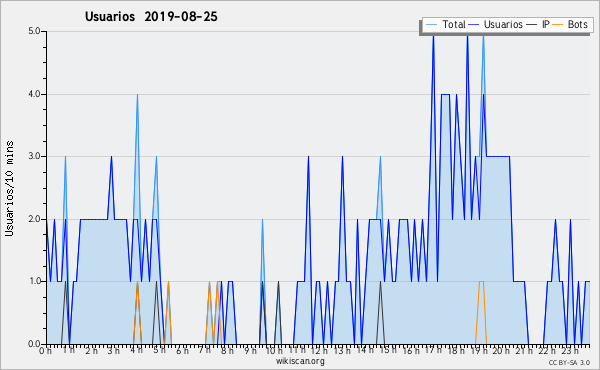The width and height of the screenshot is (600, 370).
Task: Click the '8 h' x-axis label
Action: [x=227, y=351]
